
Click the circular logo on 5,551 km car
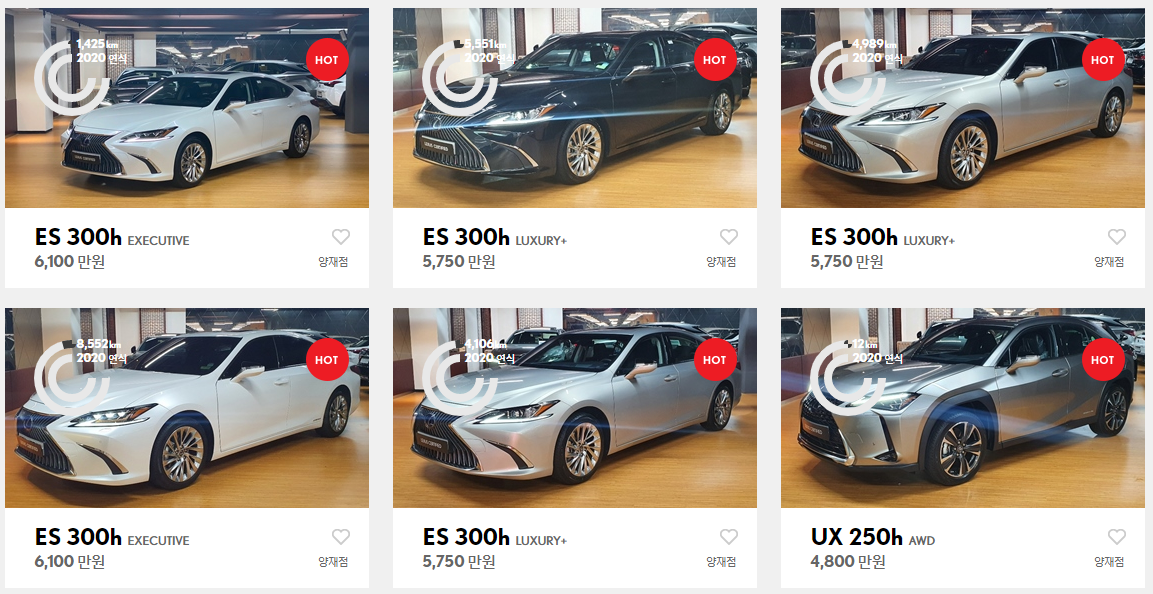click(460, 78)
